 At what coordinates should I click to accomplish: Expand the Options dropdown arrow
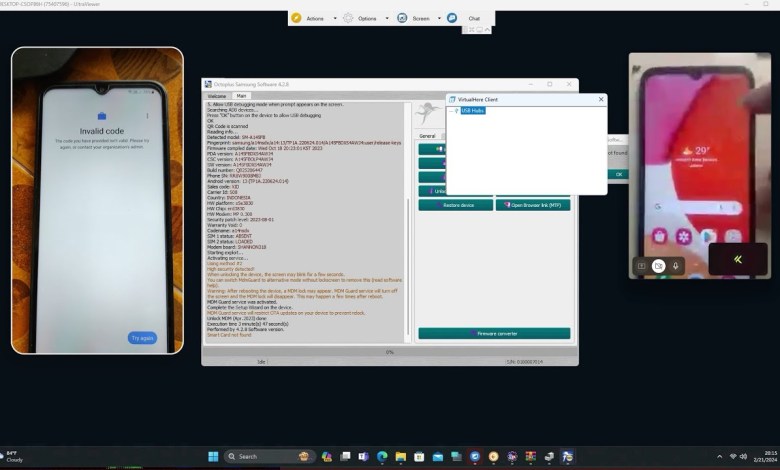[x=387, y=18]
